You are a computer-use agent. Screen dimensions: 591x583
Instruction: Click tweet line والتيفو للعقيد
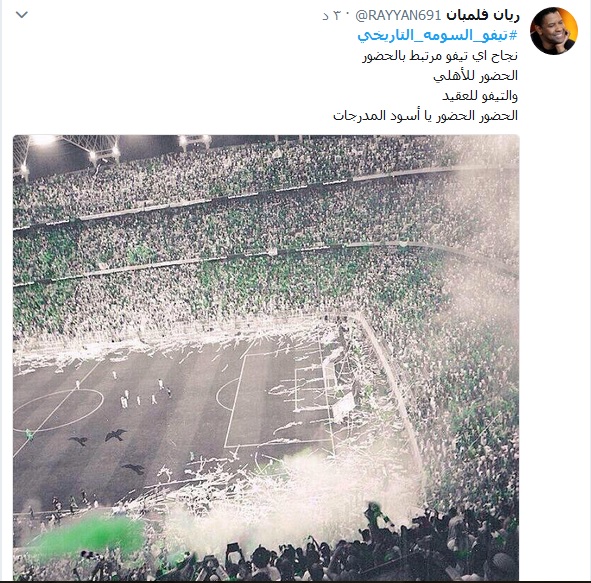480,96
